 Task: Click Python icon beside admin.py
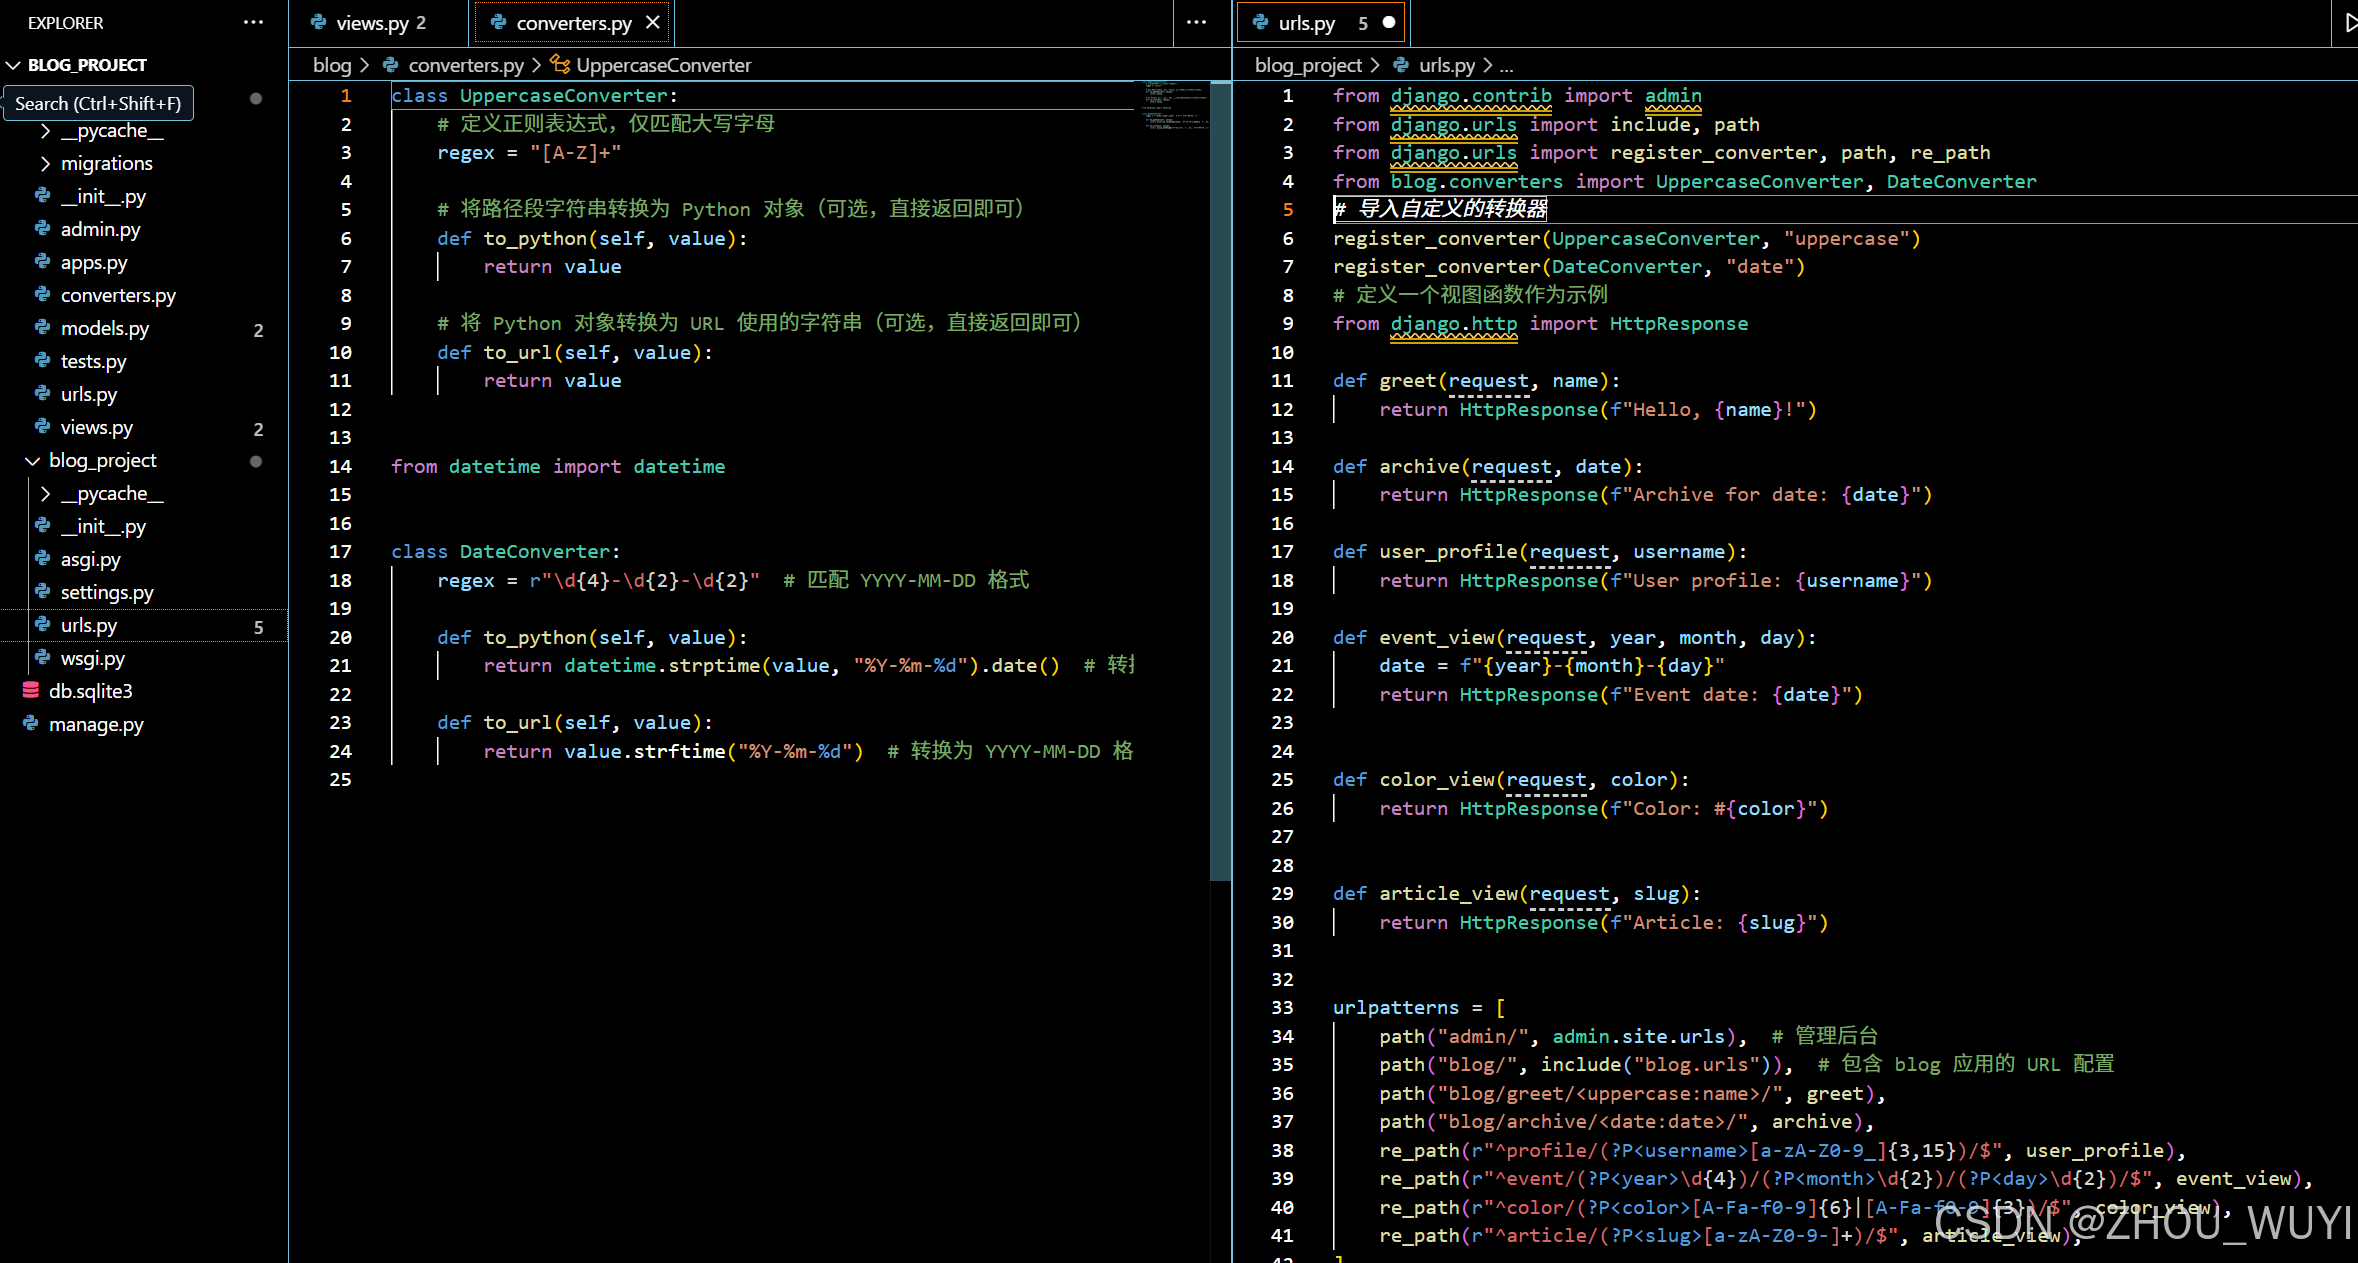point(43,229)
